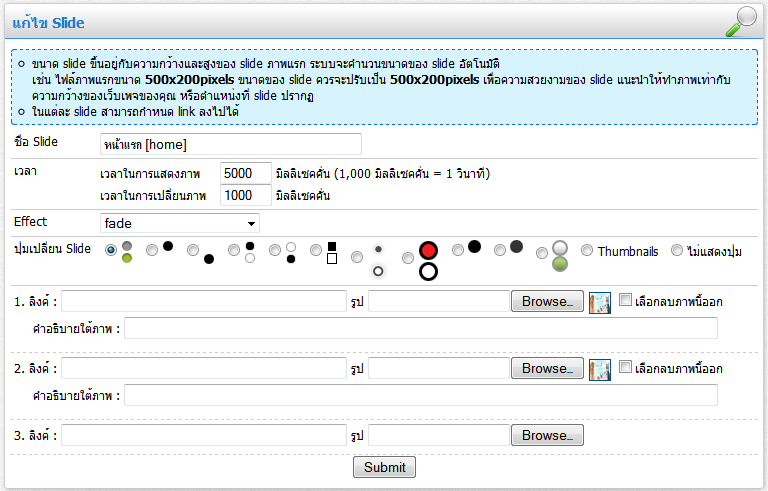Select the gray and green dot button style
Image resolution: width=768 pixels, height=491 pixels.
[111, 251]
